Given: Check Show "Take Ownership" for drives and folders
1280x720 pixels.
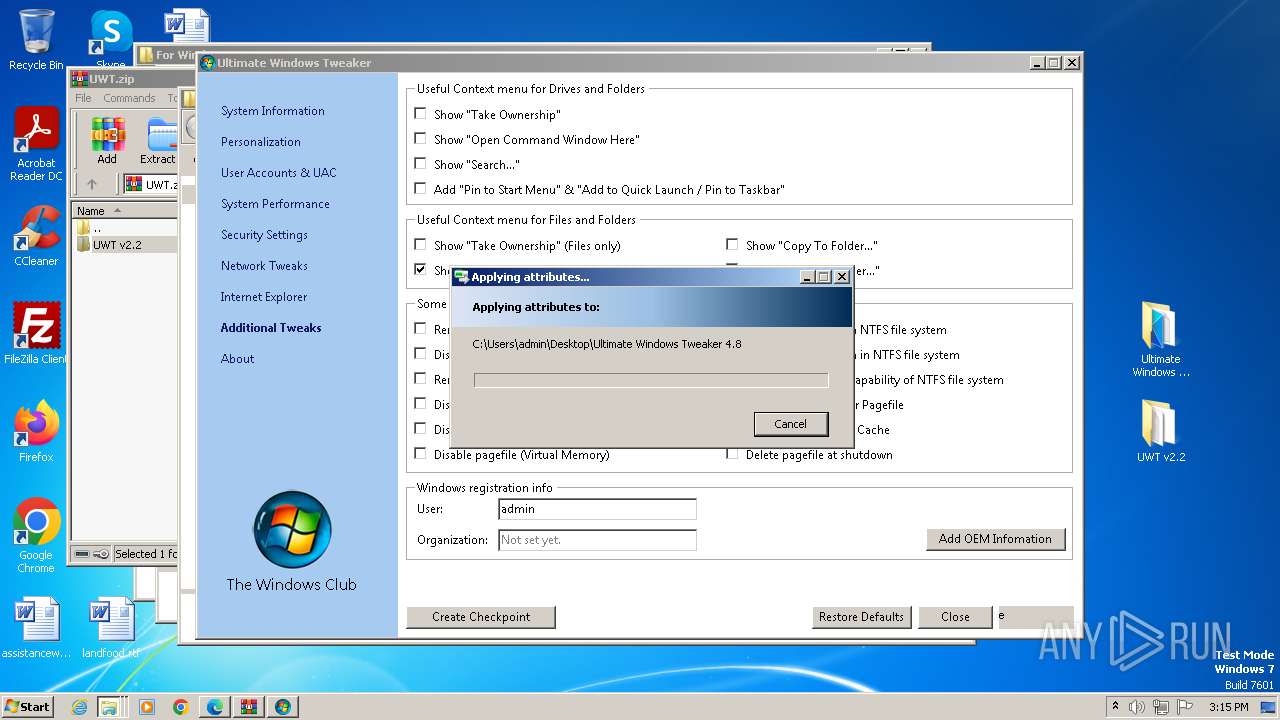Looking at the screenshot, I should click(420, 114).
